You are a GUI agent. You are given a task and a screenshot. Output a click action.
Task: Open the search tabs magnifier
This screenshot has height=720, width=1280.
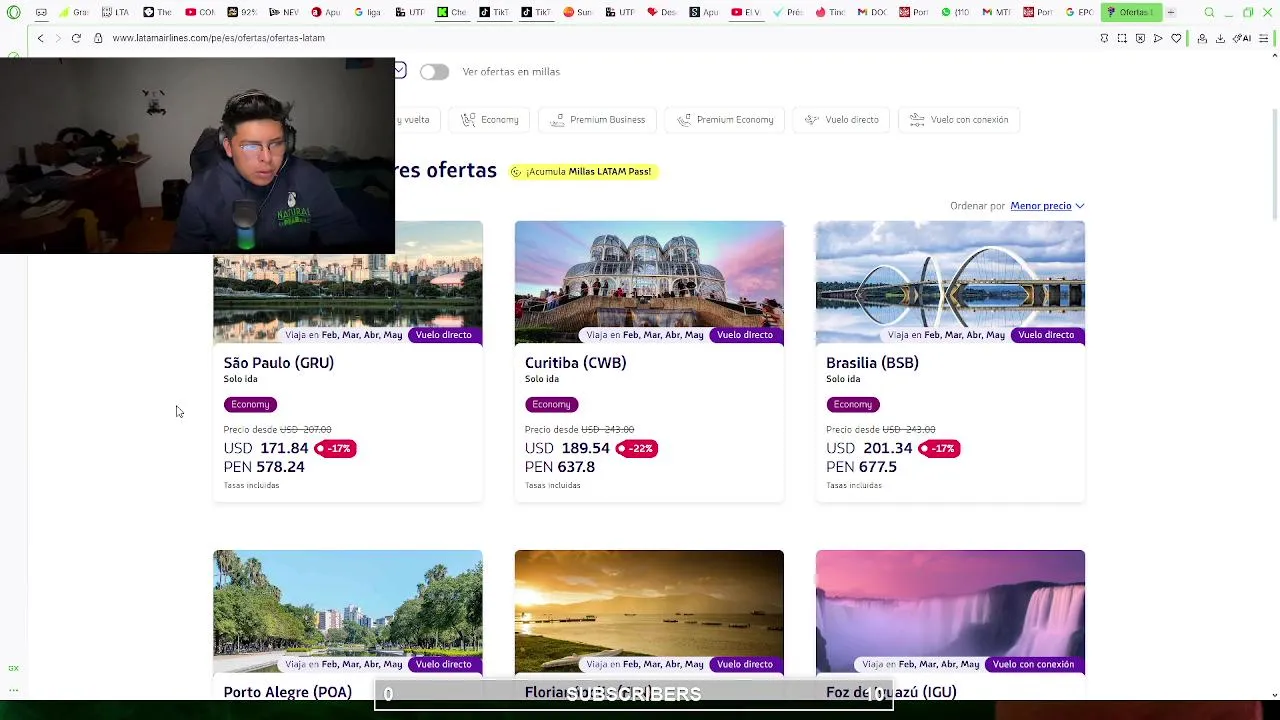[x=1209, y=12]
